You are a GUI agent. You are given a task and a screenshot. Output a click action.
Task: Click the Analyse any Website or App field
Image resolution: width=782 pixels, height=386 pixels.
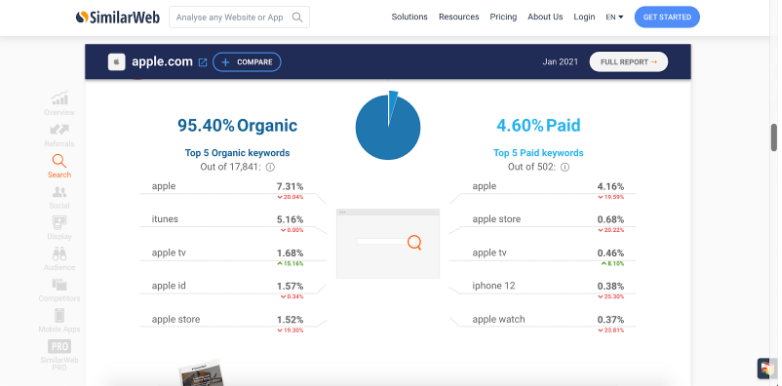pyautogui.click(x=239, y=17)
